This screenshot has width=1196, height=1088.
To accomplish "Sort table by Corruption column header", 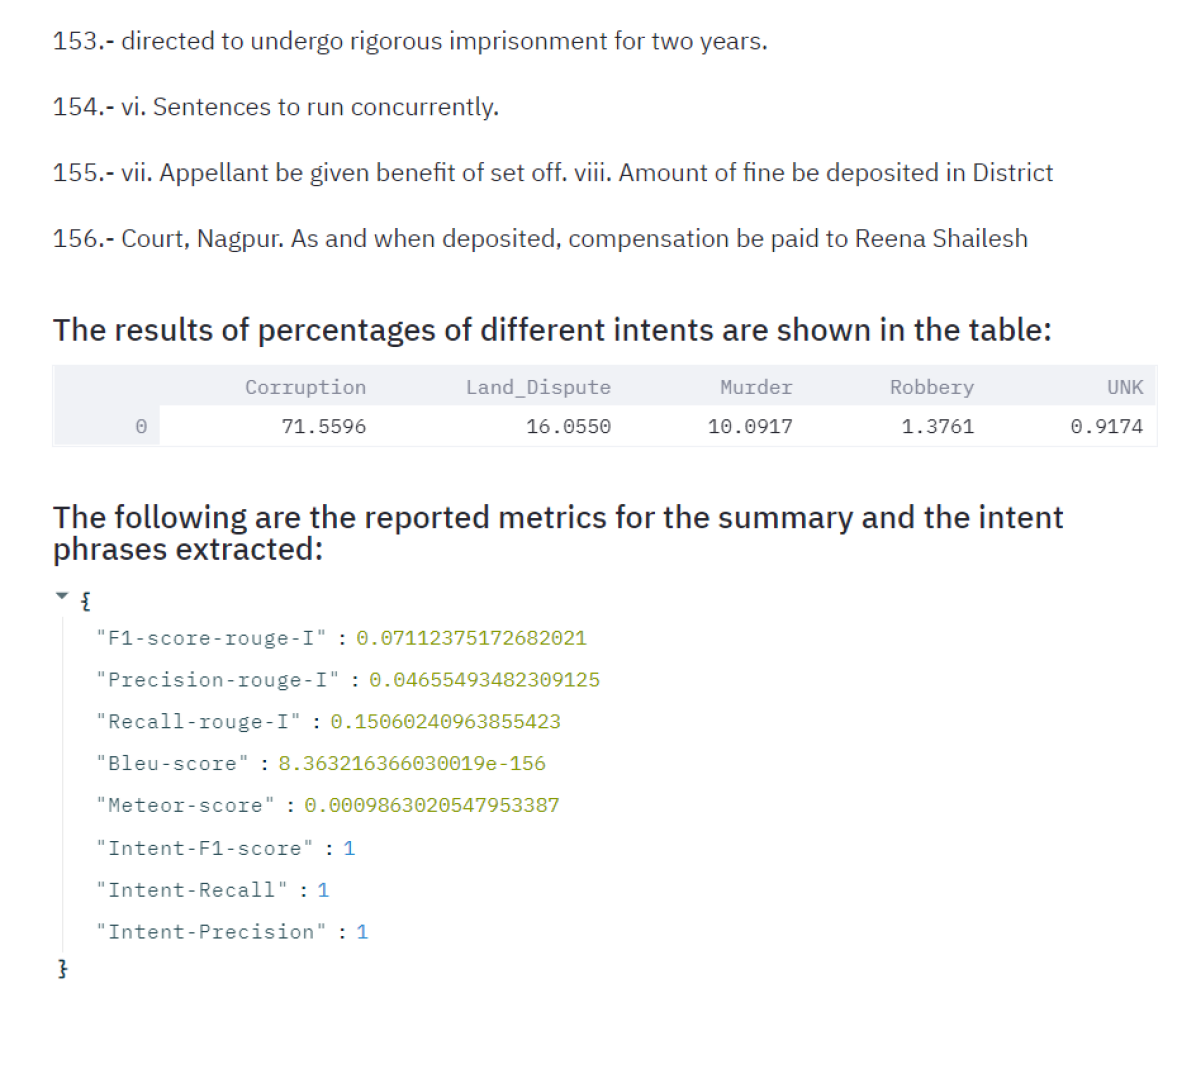I will coord(305,387).
